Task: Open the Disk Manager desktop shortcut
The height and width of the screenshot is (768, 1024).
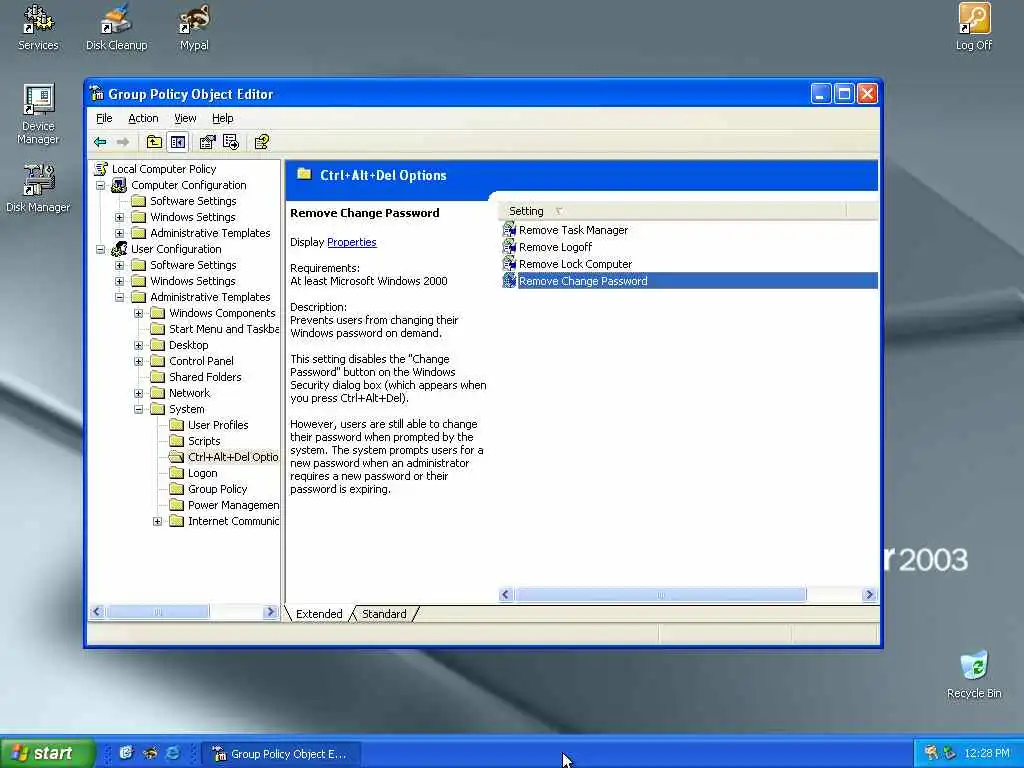Action: pos(38,188)
